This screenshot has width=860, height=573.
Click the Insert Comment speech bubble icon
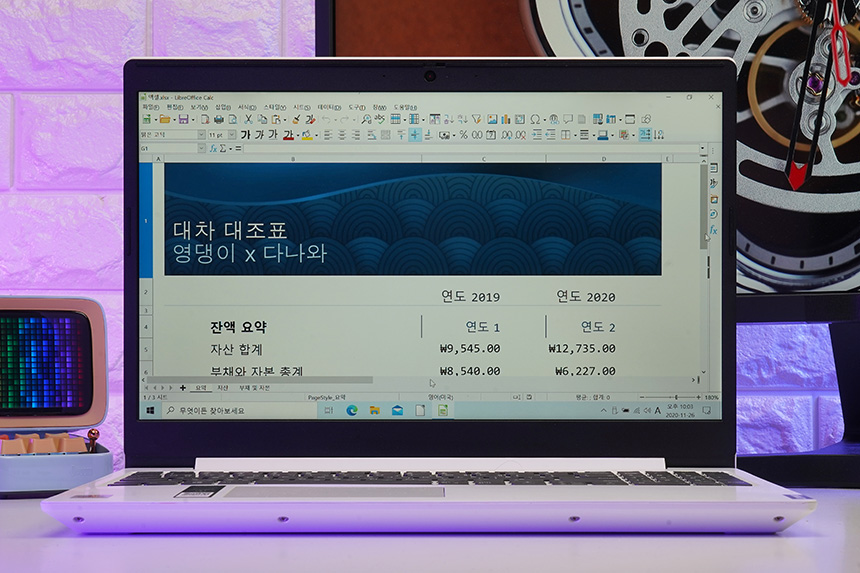[x=568, y=119]
